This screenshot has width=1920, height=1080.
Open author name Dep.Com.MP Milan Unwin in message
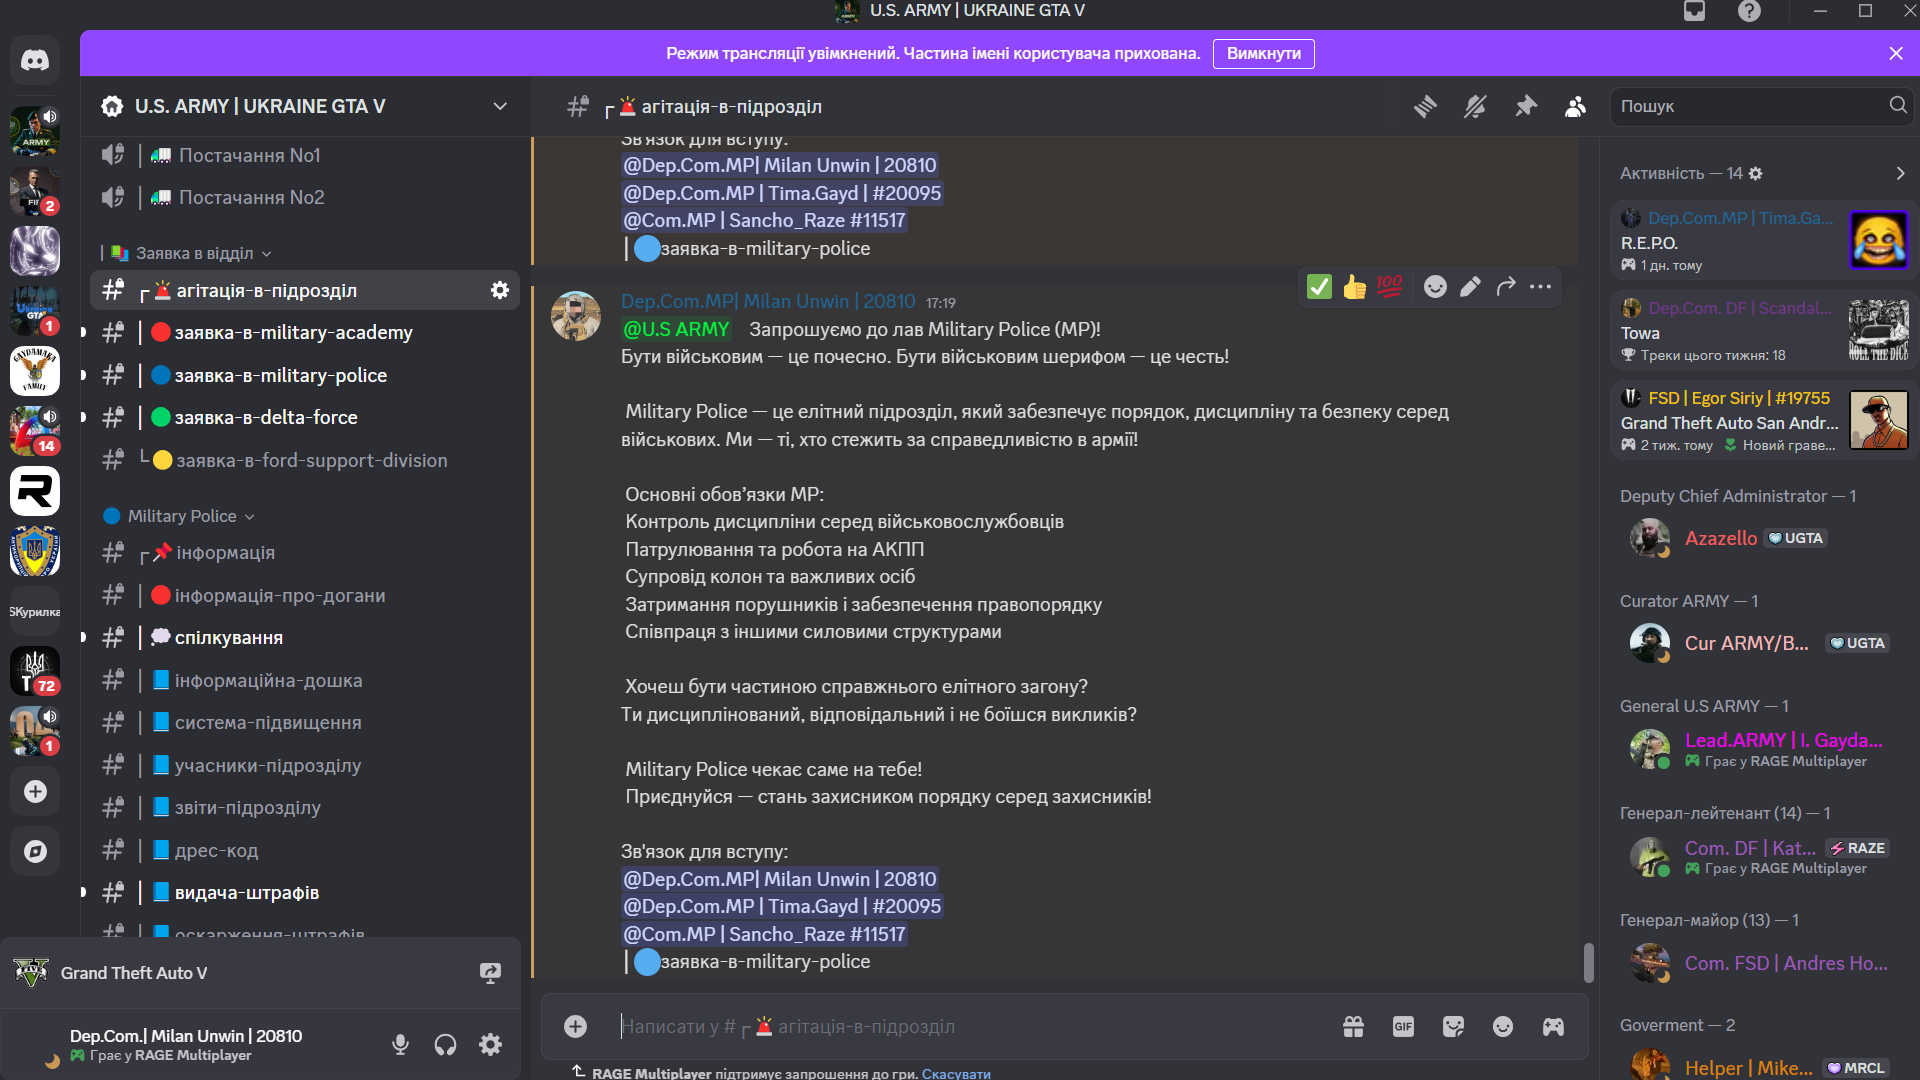tap(768, 301)
